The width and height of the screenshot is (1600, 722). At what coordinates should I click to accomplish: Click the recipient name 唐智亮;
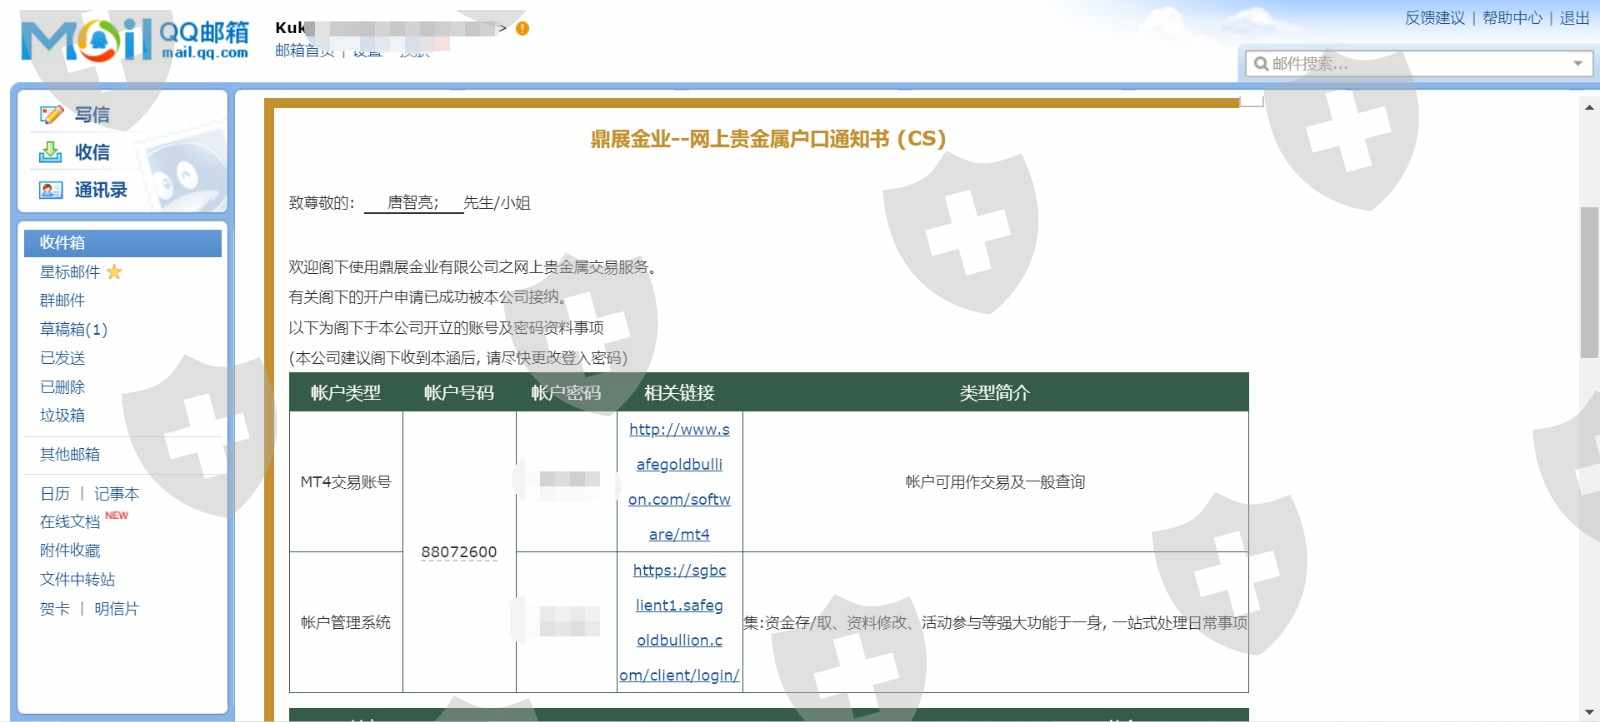[413, 203]
